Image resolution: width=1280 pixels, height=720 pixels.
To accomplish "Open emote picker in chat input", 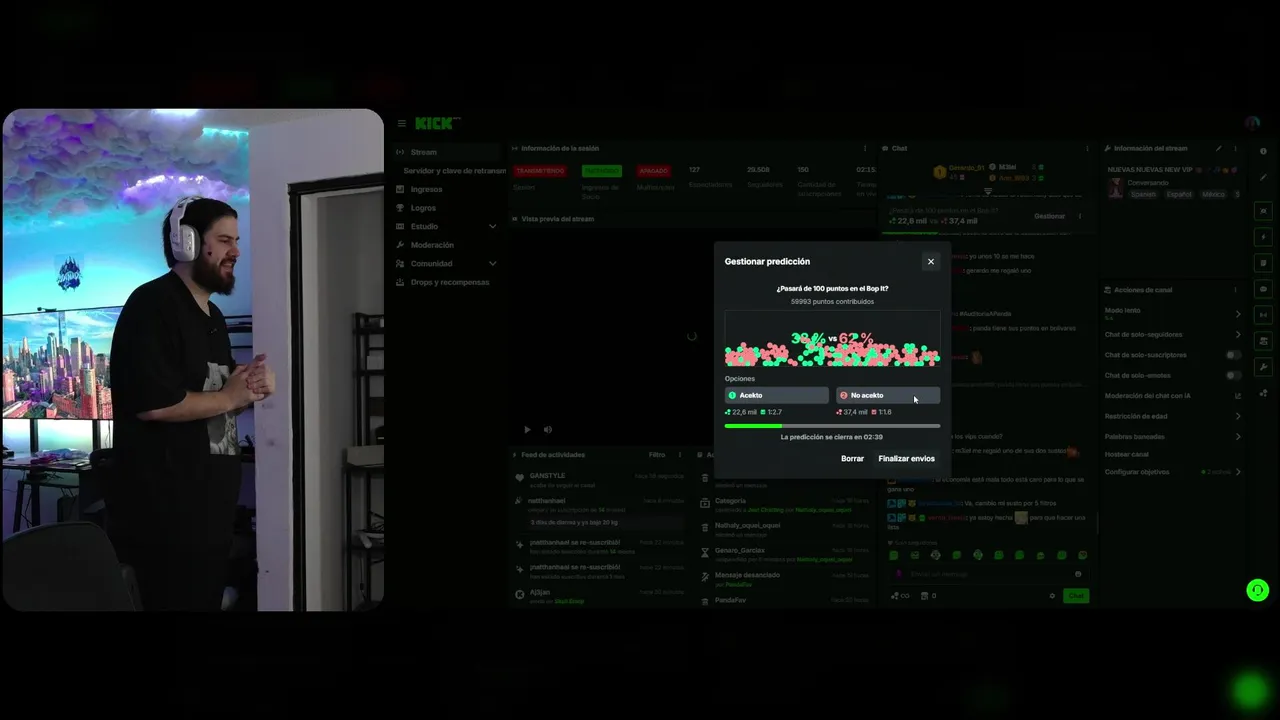I will point(1077,574).
